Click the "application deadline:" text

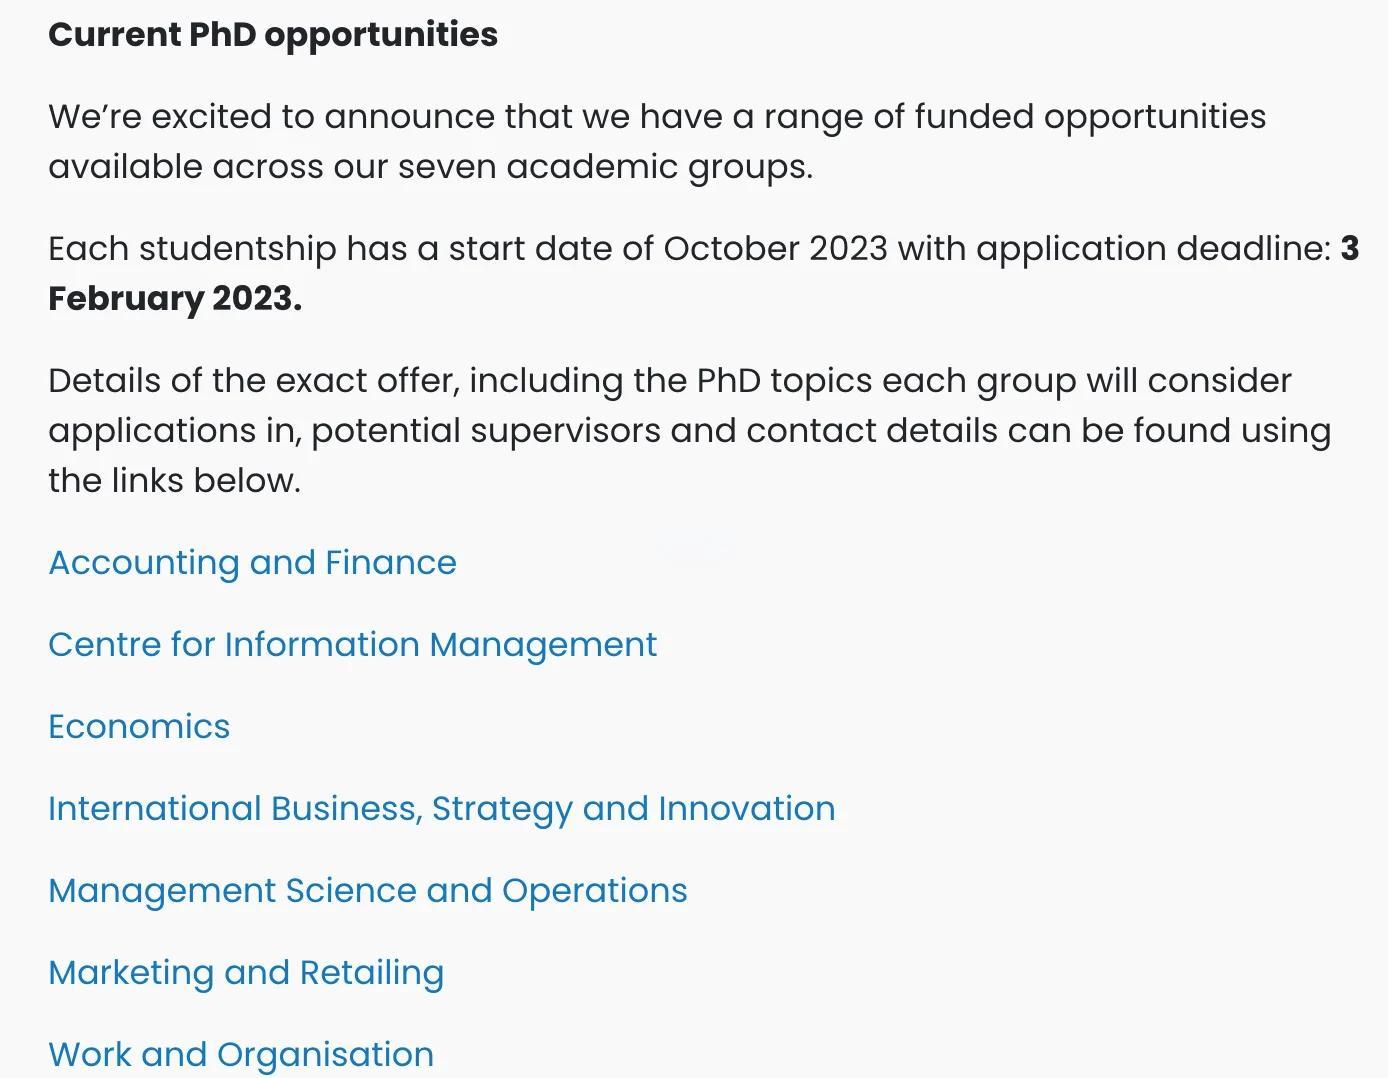pos(1154,249)
